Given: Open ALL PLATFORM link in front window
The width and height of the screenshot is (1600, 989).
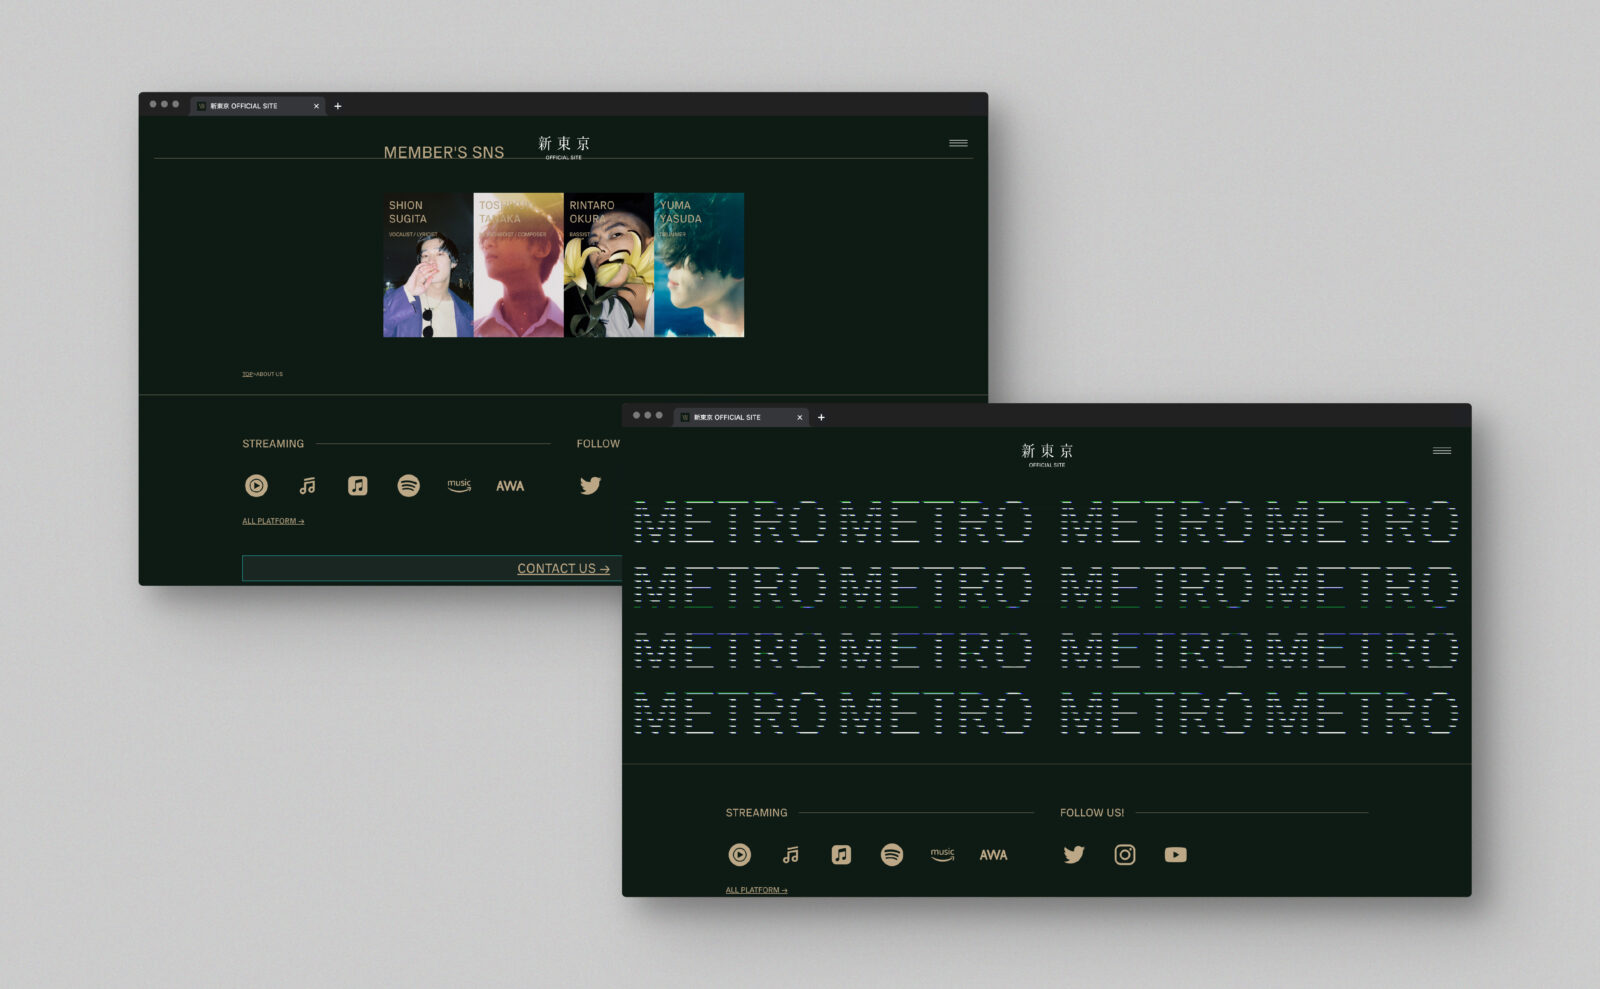Looking at the screenshot, I should [x=756, y=890].
